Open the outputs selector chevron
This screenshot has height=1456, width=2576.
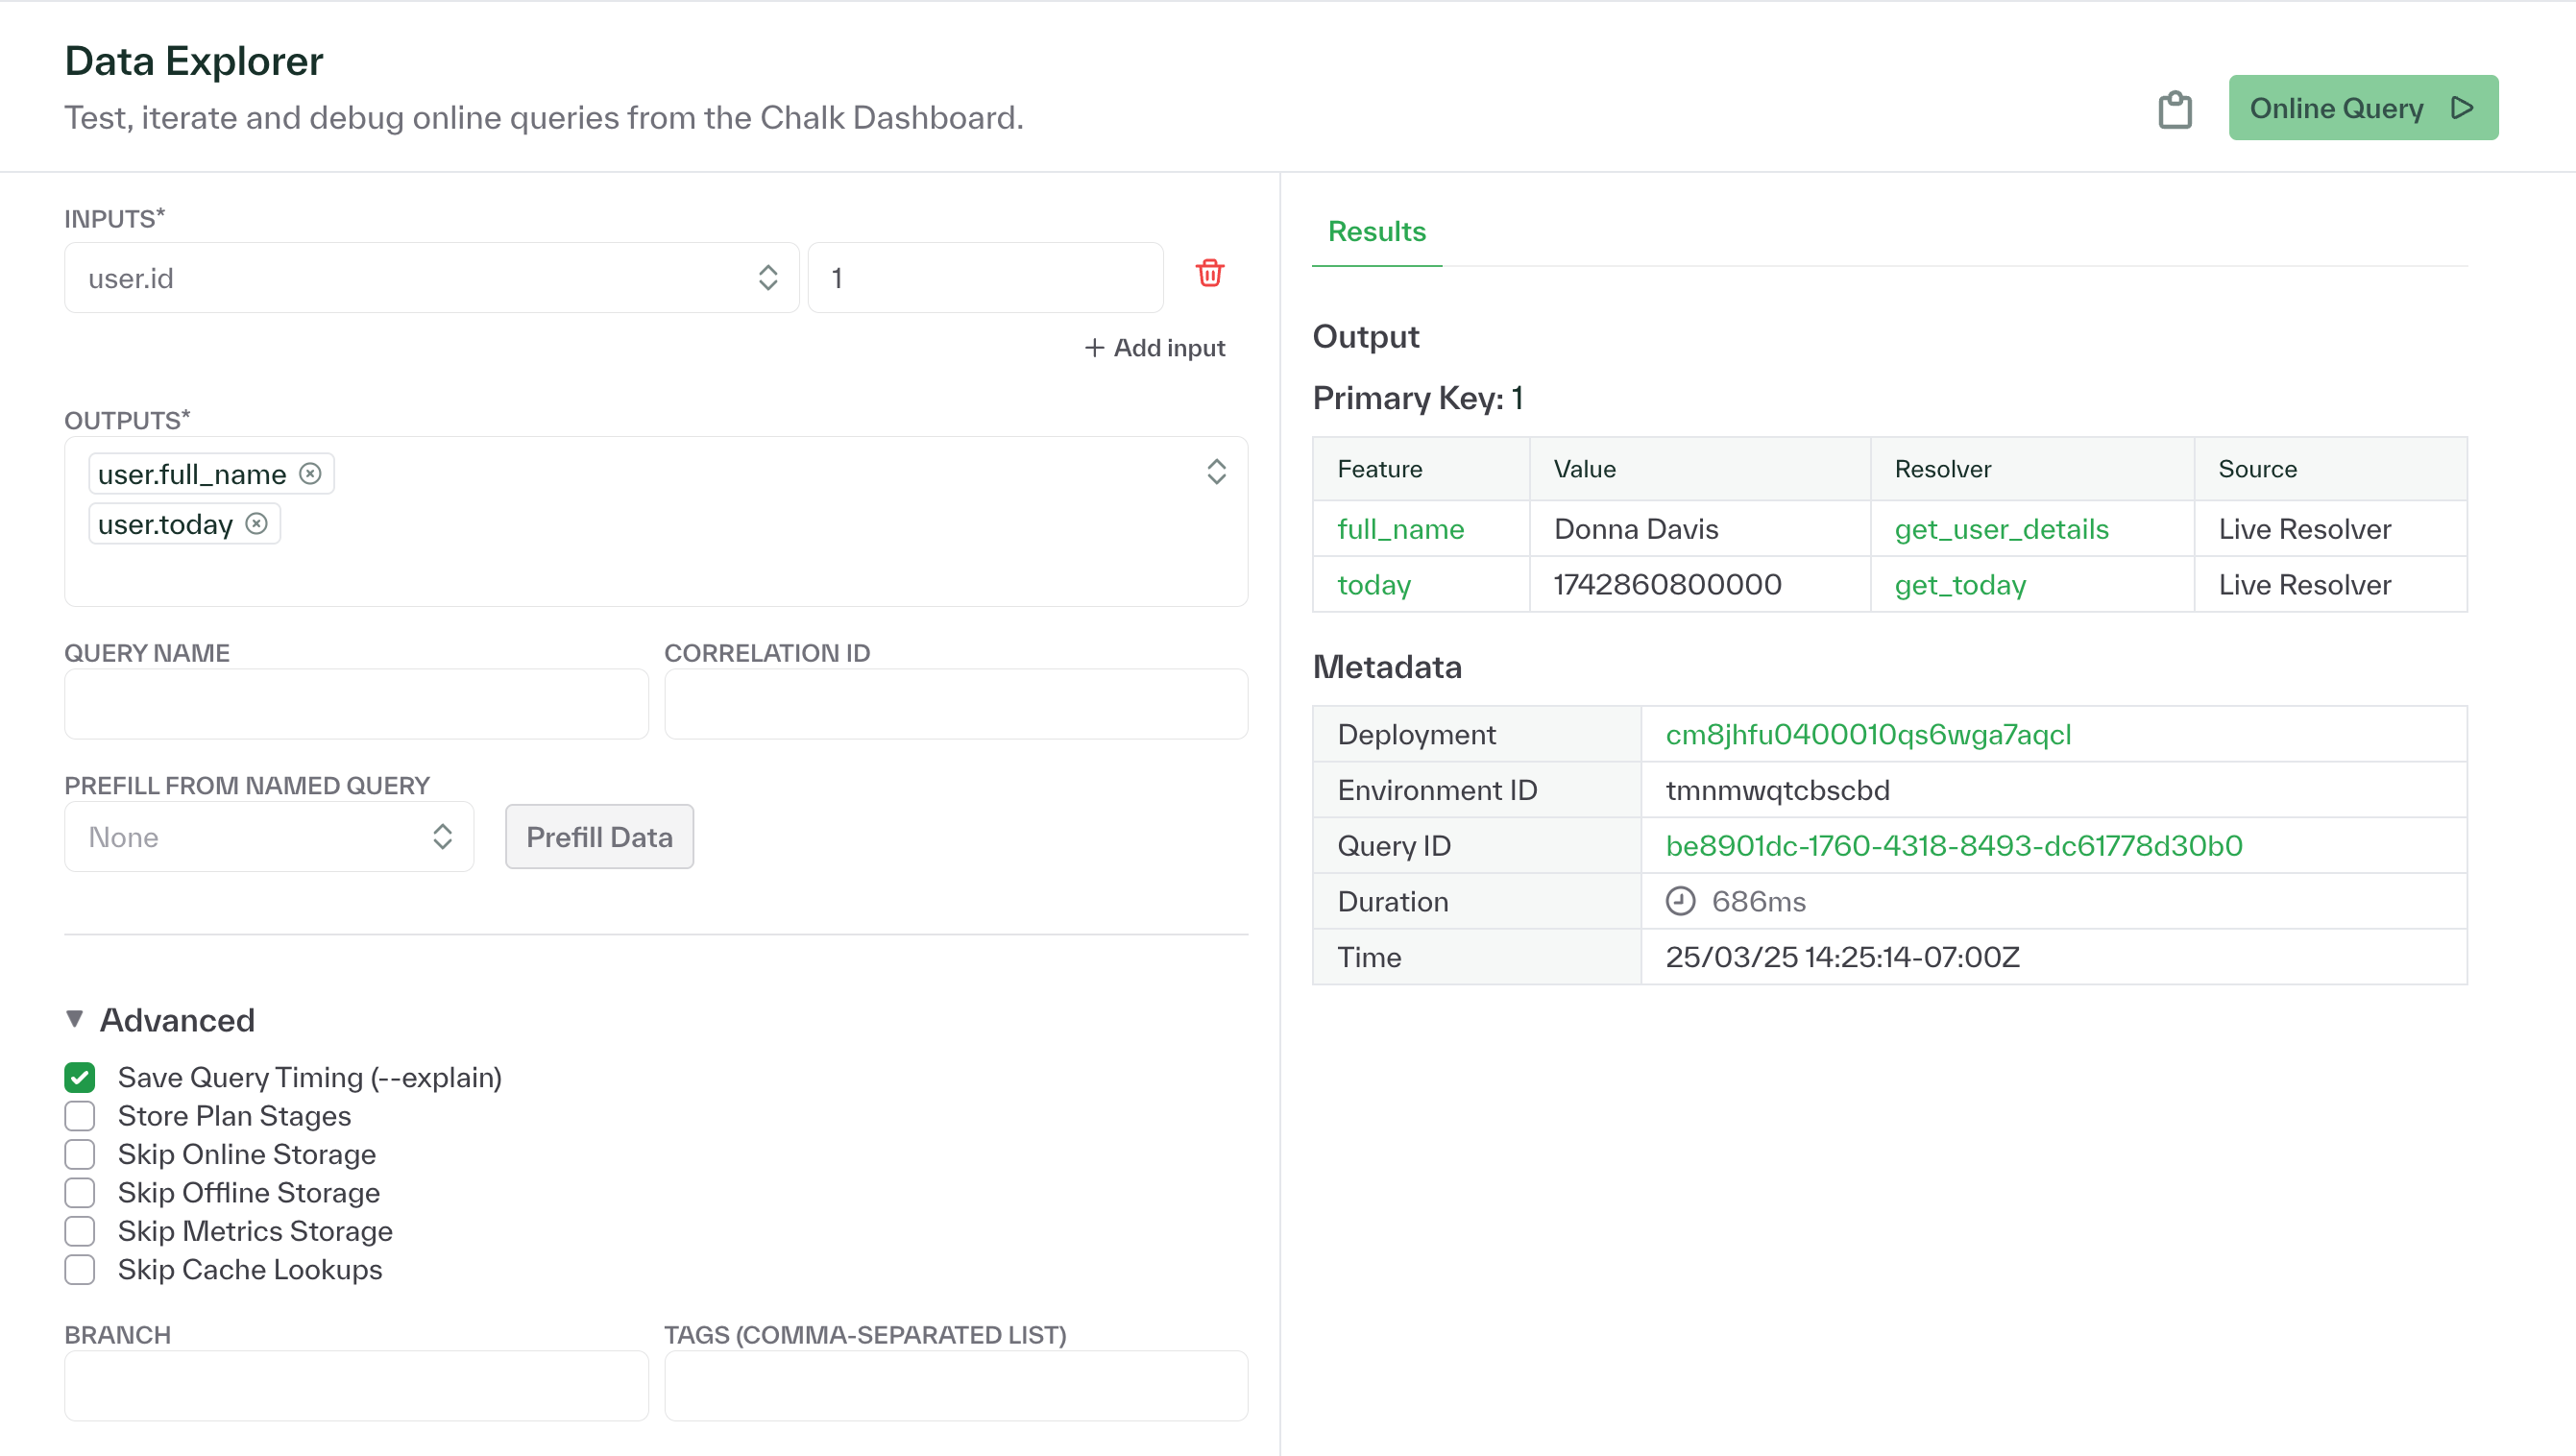coord(1216,471)
